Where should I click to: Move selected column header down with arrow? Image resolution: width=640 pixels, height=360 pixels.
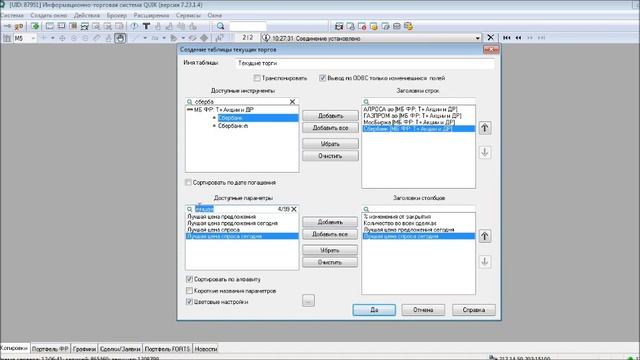click(x=484, y=261)
